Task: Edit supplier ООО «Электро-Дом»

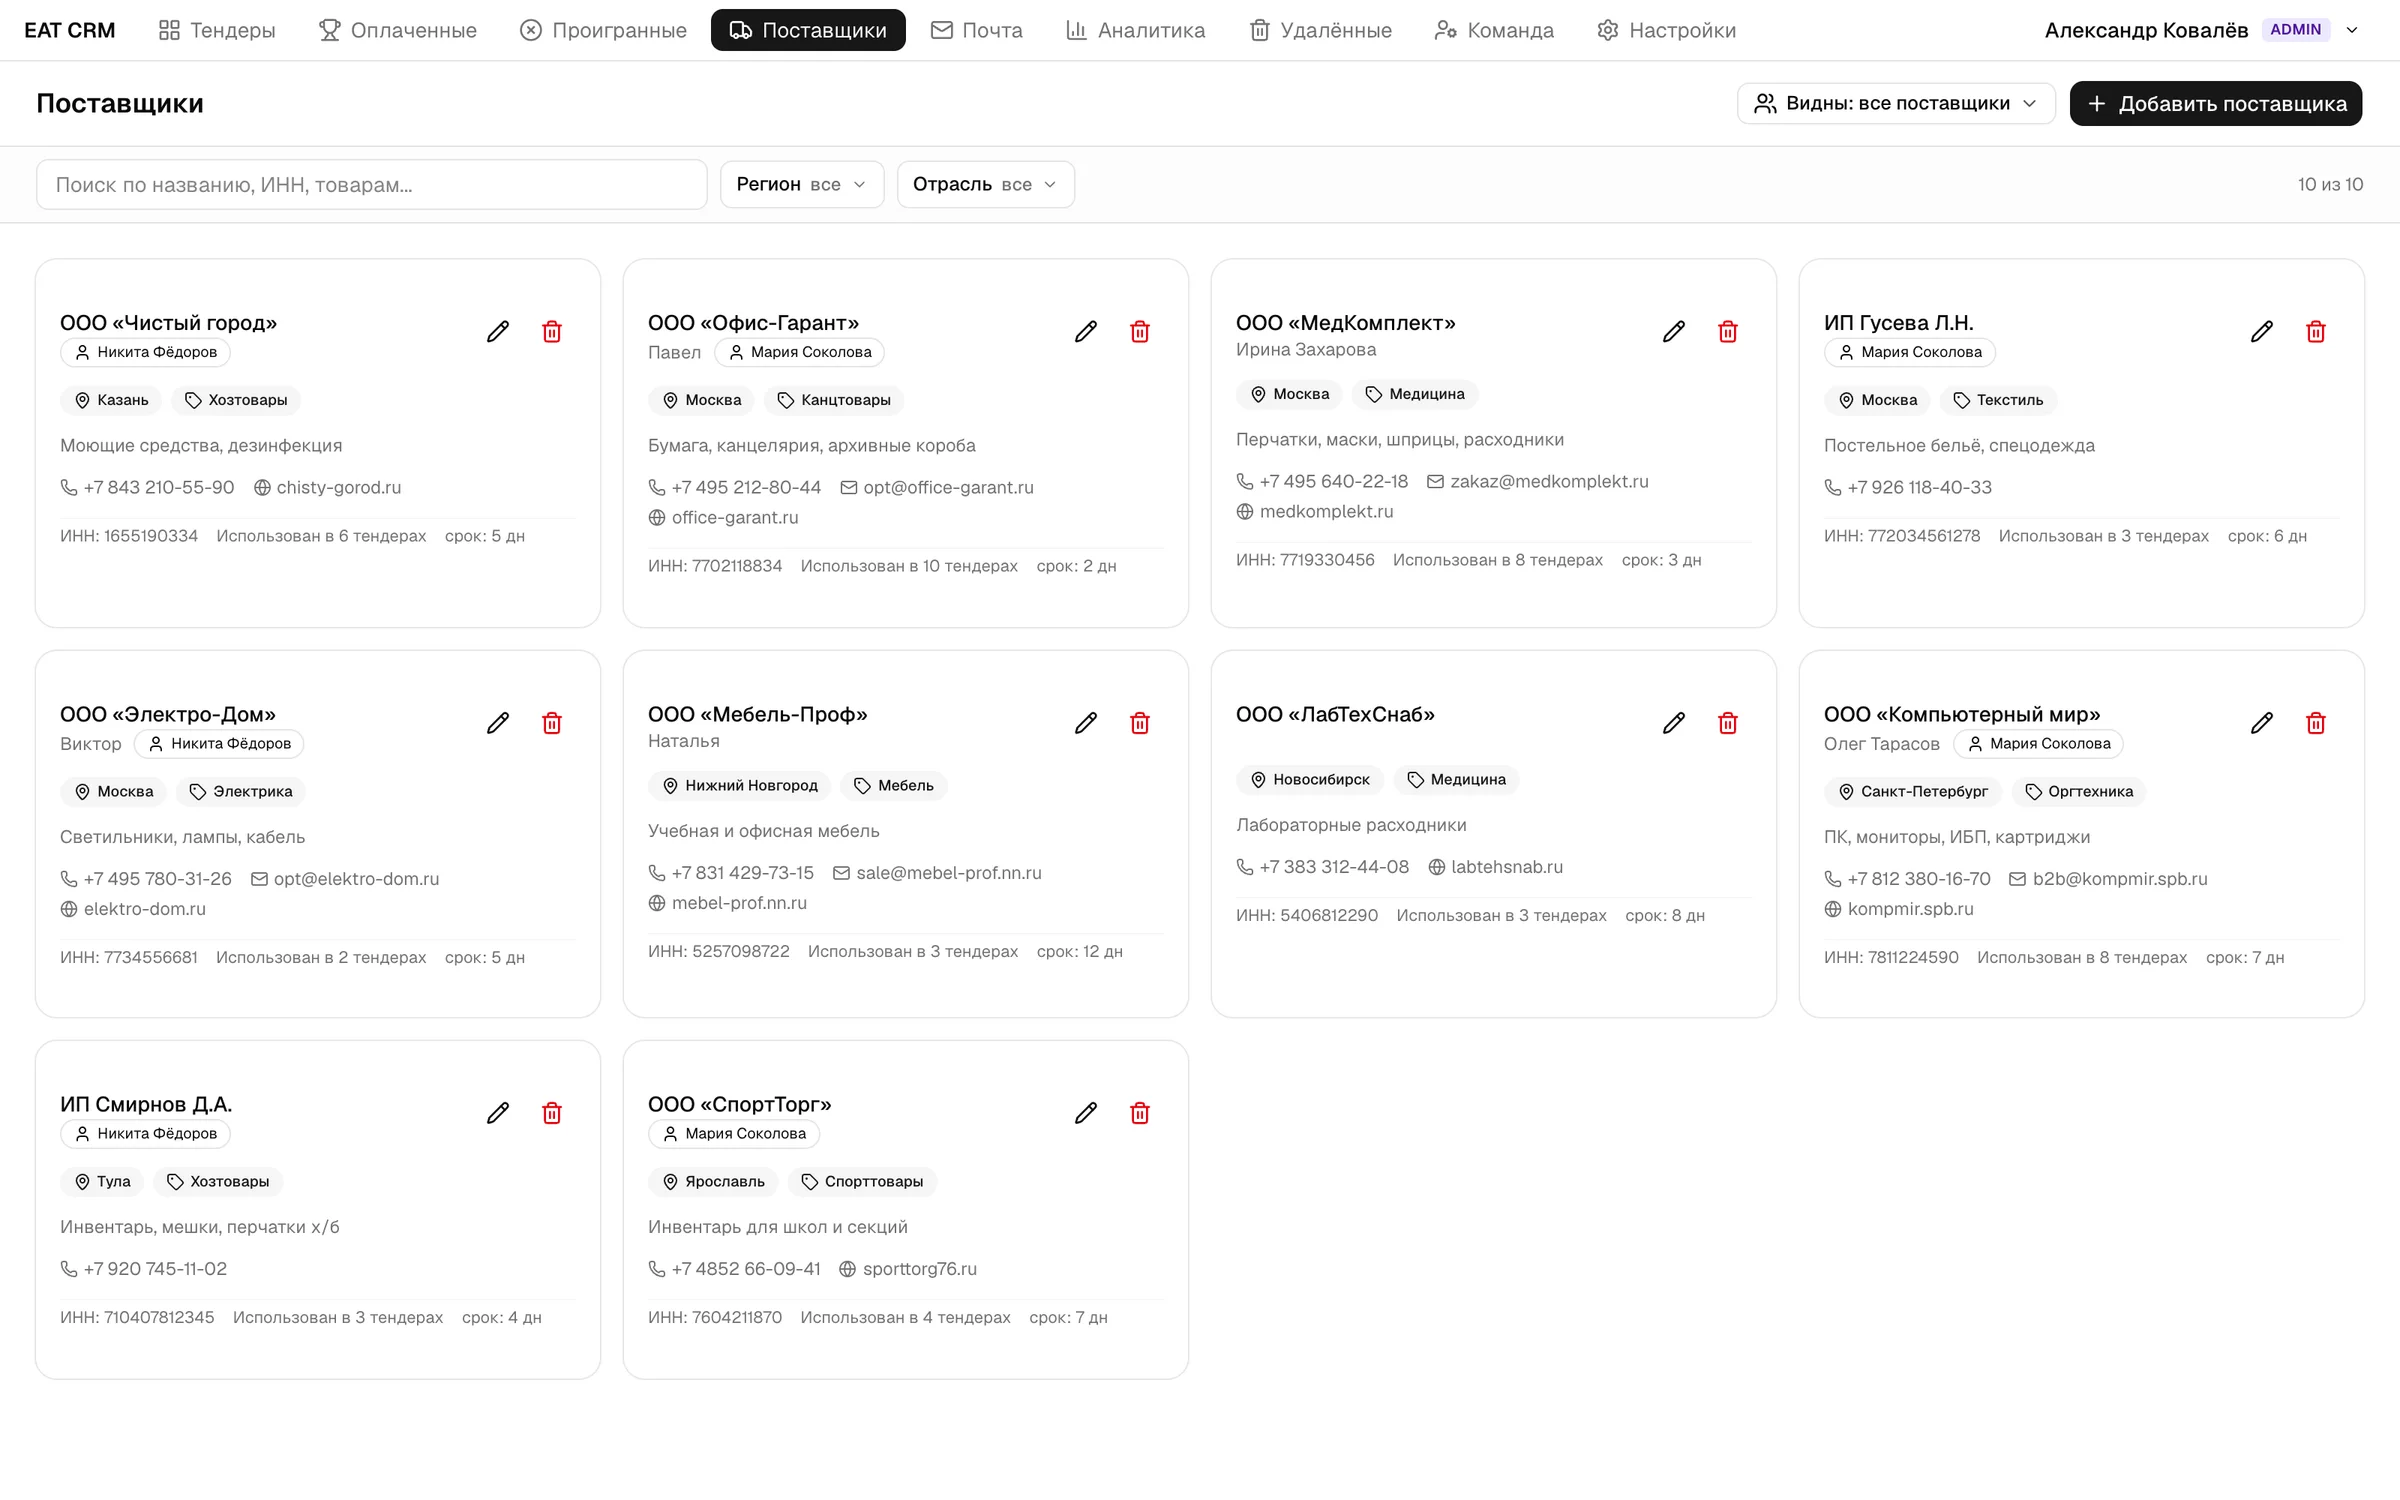Action: (498, 723)
